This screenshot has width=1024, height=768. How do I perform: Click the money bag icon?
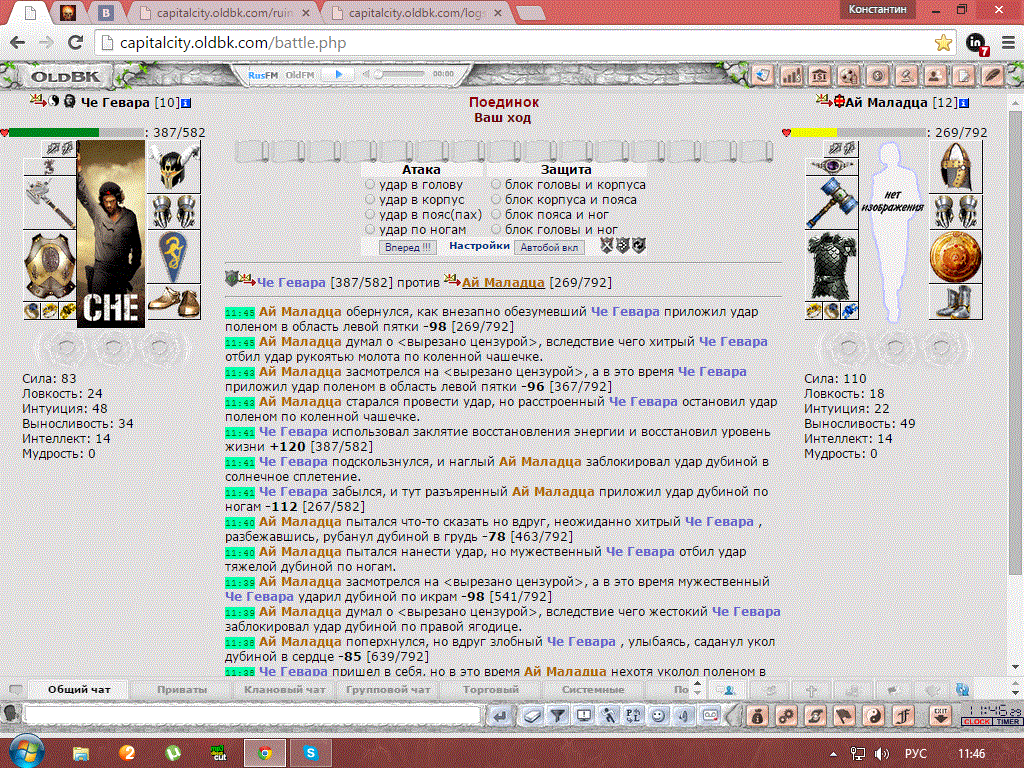(x=757, y=716)
